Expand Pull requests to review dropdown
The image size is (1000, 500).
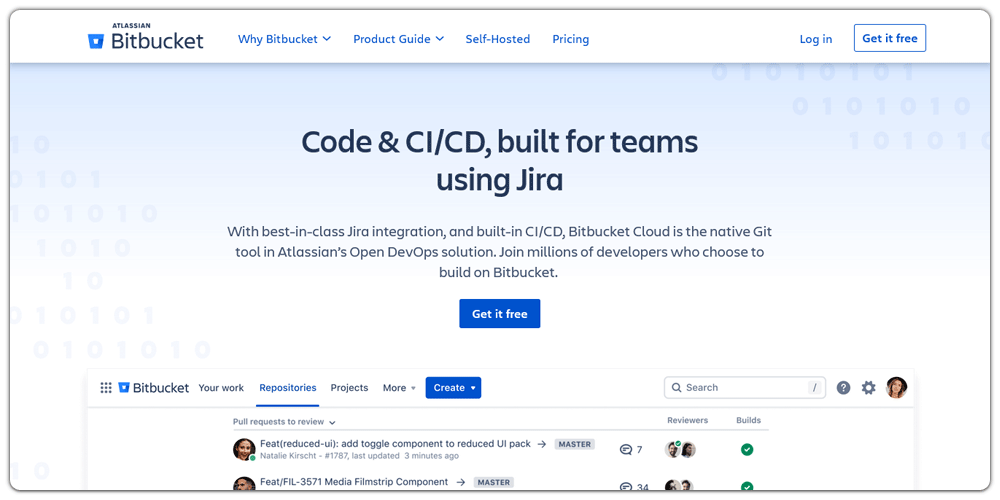[x=284, y=422]
